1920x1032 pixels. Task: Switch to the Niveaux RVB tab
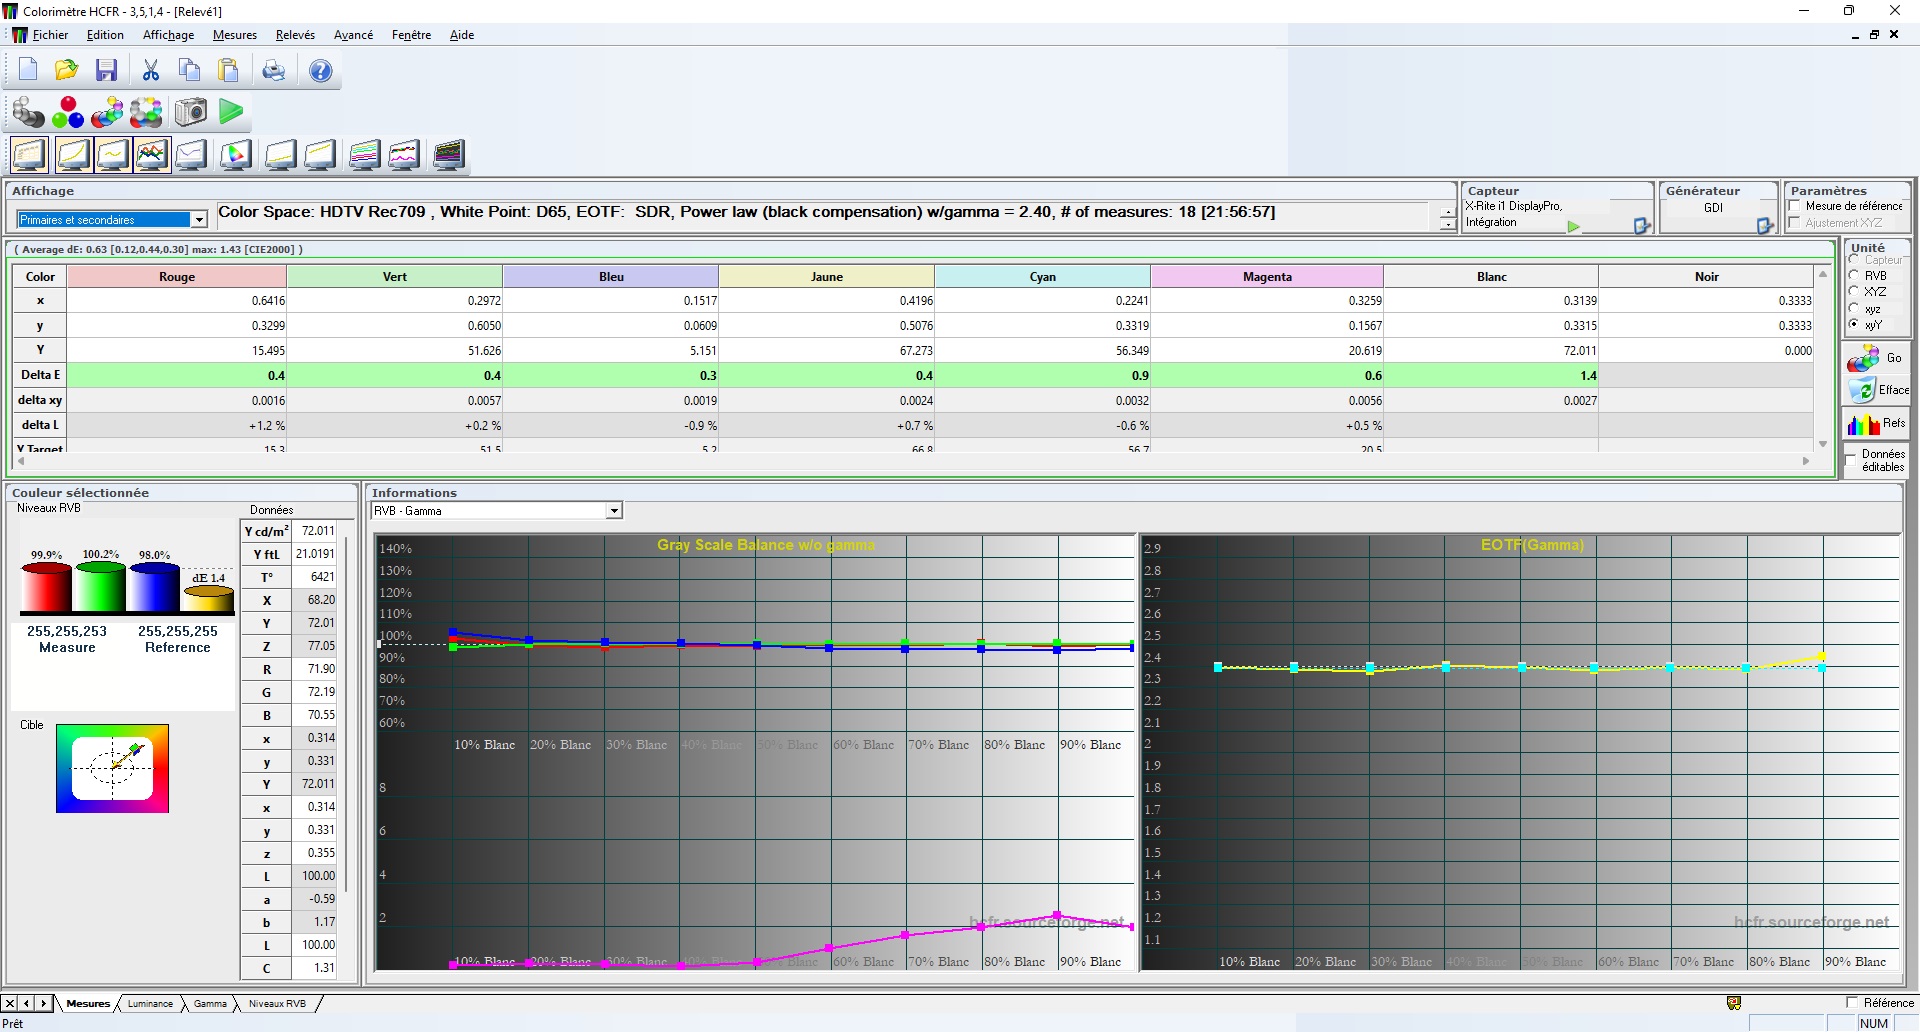(277, 1004)
